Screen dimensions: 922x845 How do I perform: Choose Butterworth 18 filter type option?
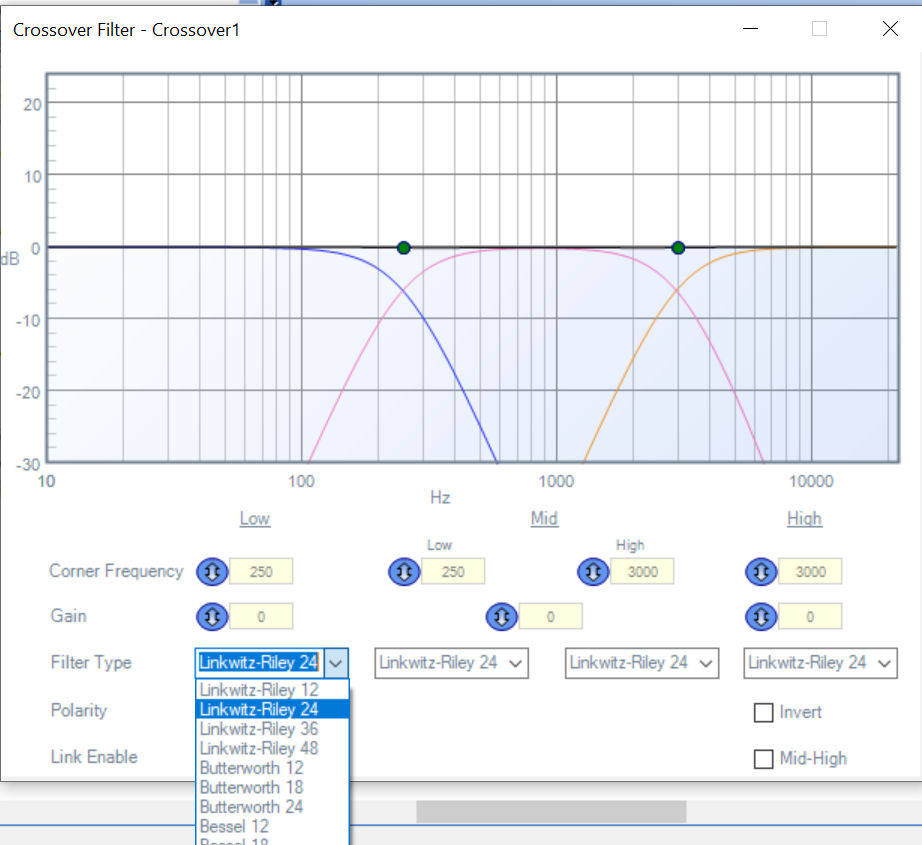tap(251, 787)
